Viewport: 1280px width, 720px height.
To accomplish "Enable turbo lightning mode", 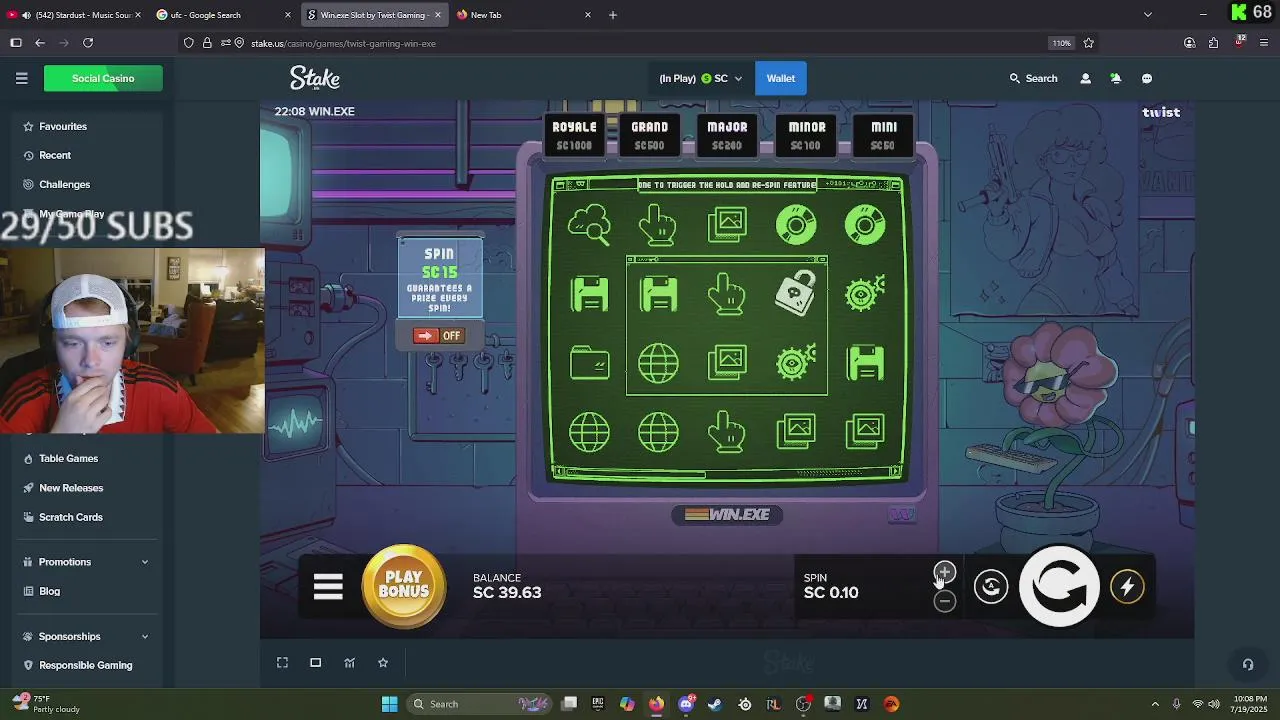I will coord(1127,587).
